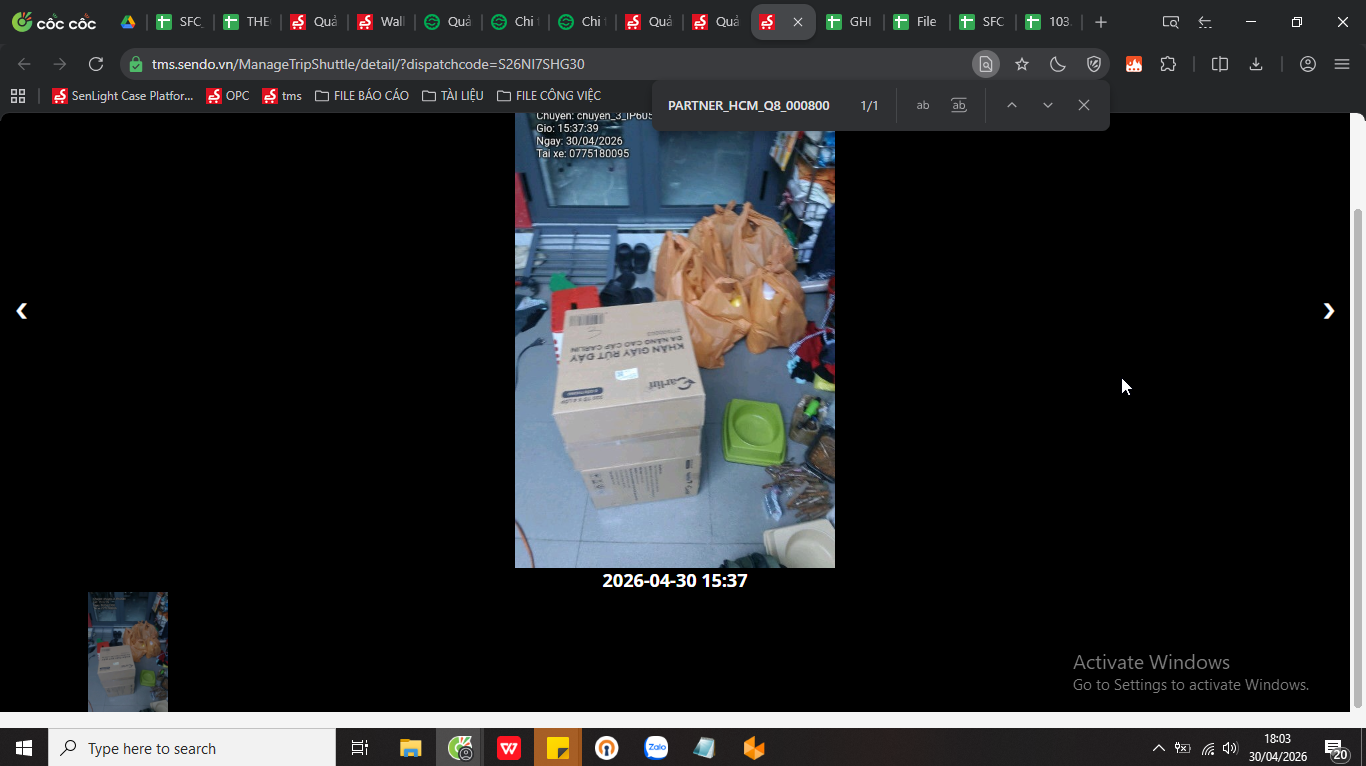Open the tms bookmark
The width and height of the screenshot is (1366, 766).
[282, 96]
